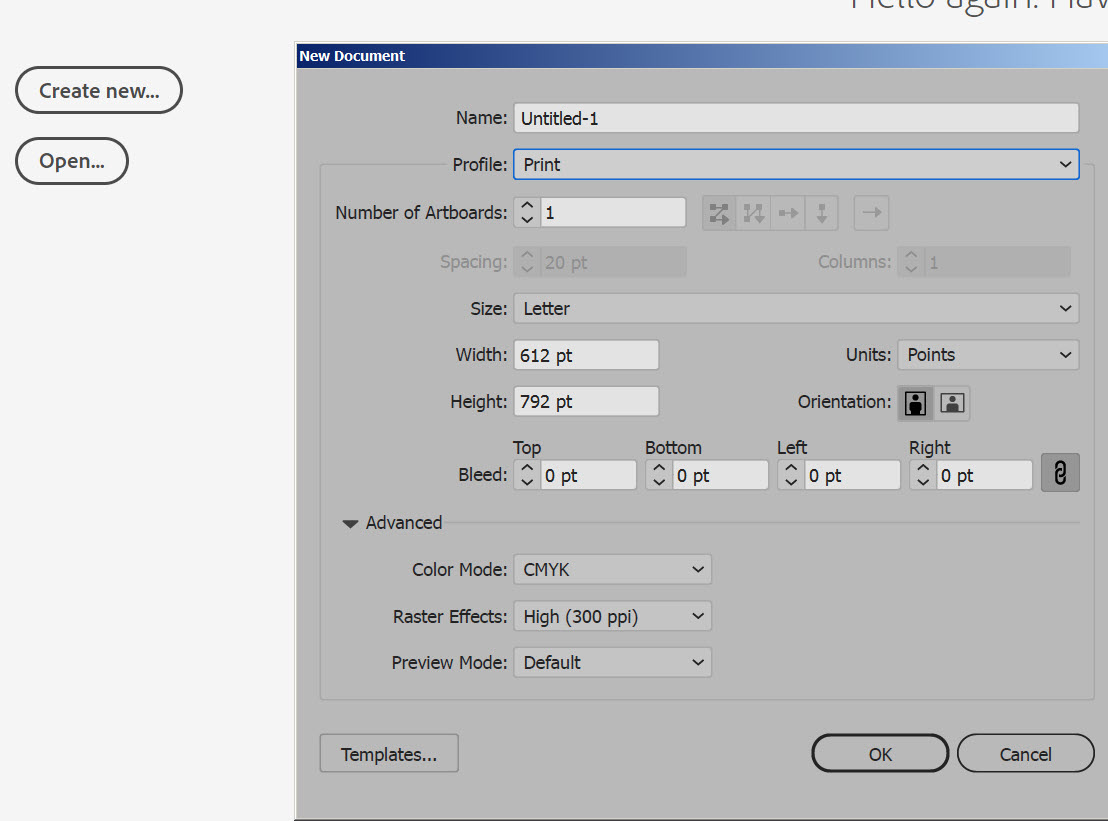Open the Color Mode dropdown showing CMYK
The image size is (1108, 821).
point(612,569)
